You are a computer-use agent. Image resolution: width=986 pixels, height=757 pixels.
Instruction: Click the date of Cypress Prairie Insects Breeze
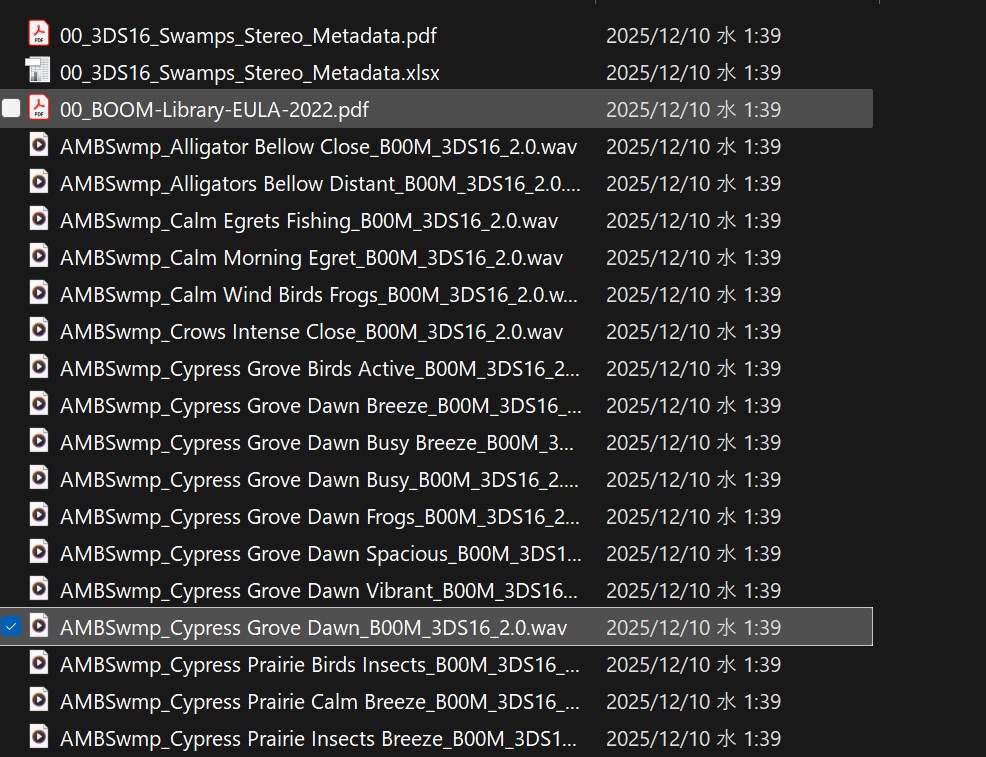tap(693, 739)
